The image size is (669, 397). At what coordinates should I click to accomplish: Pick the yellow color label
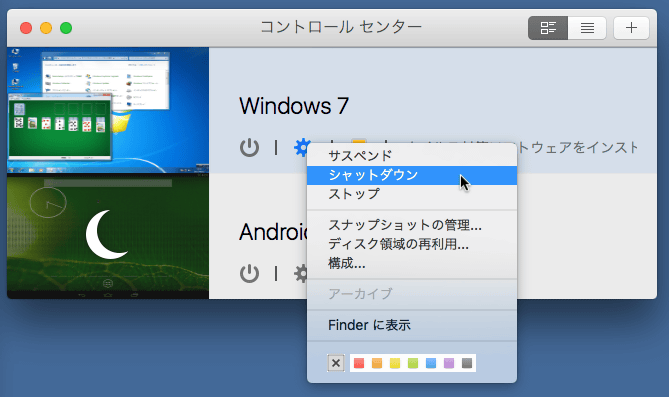pos(395,363)
